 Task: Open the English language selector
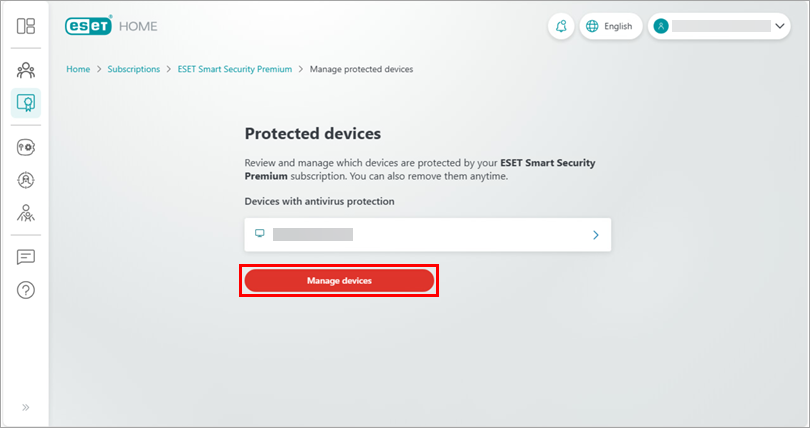(610, 26)
